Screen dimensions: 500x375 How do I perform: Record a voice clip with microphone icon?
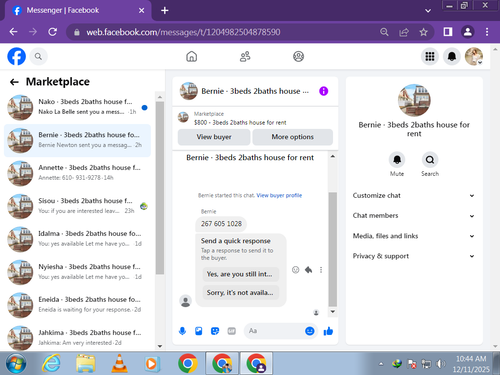[x=182, y=331]
